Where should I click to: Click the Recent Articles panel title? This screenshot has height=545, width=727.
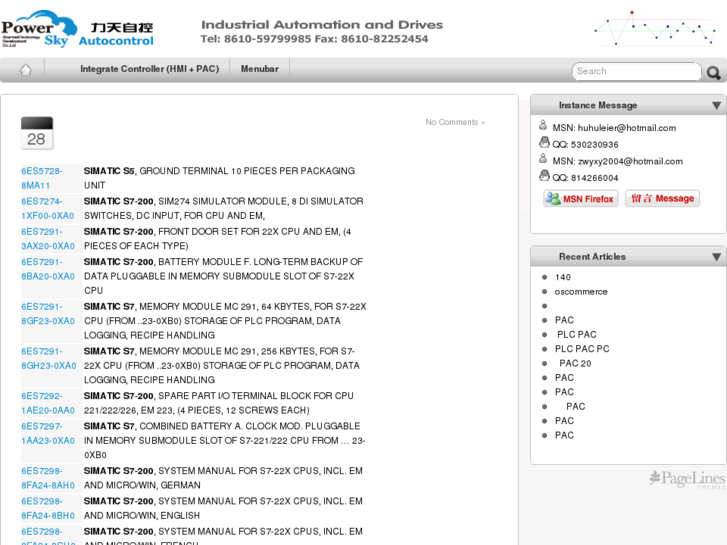[592, 256]
